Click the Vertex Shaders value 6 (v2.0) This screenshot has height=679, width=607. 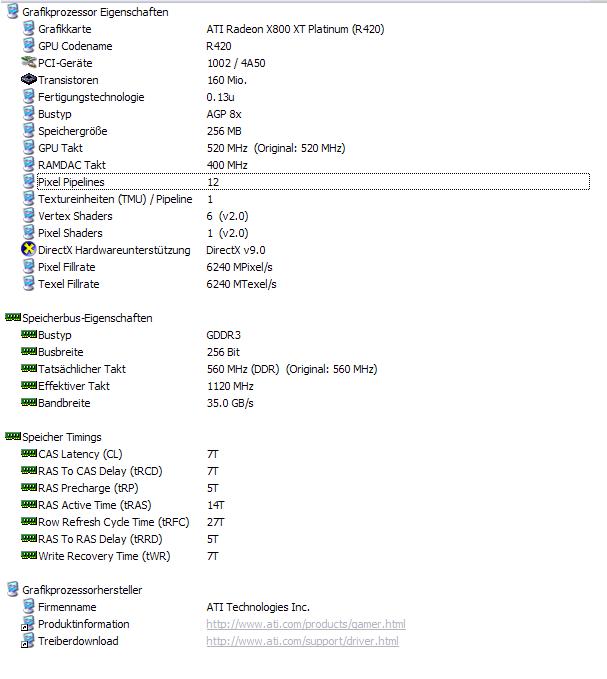coord(227,216)
